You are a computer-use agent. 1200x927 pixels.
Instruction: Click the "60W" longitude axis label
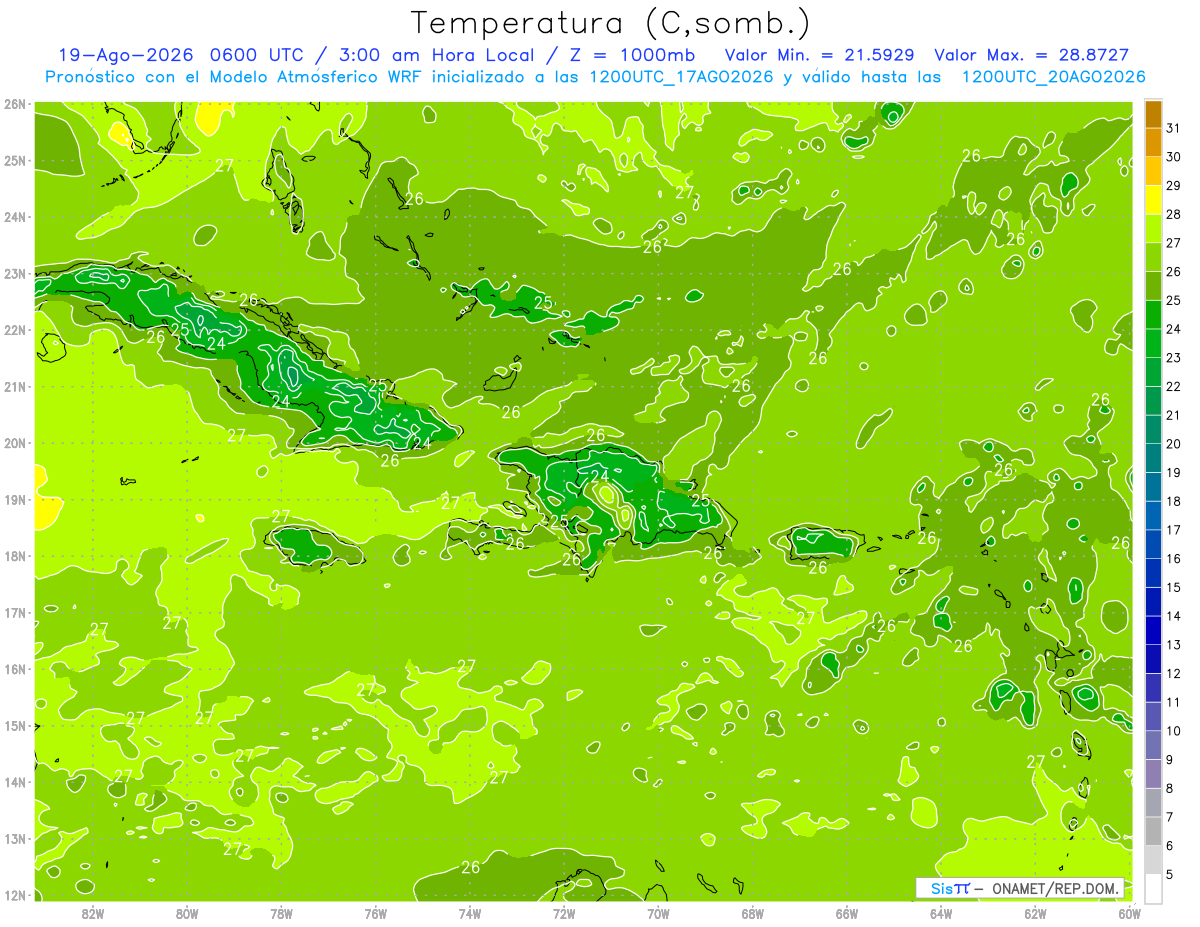coord(1128,913)
